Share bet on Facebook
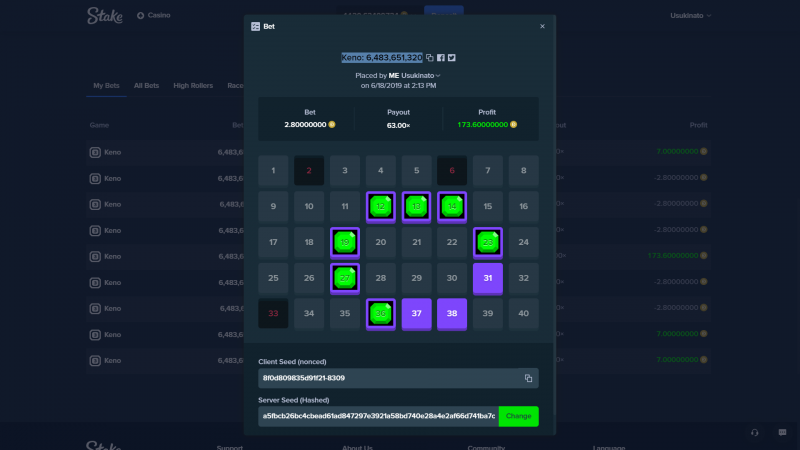Viewport: 800px width, 450px height. [x=441, y=58]
